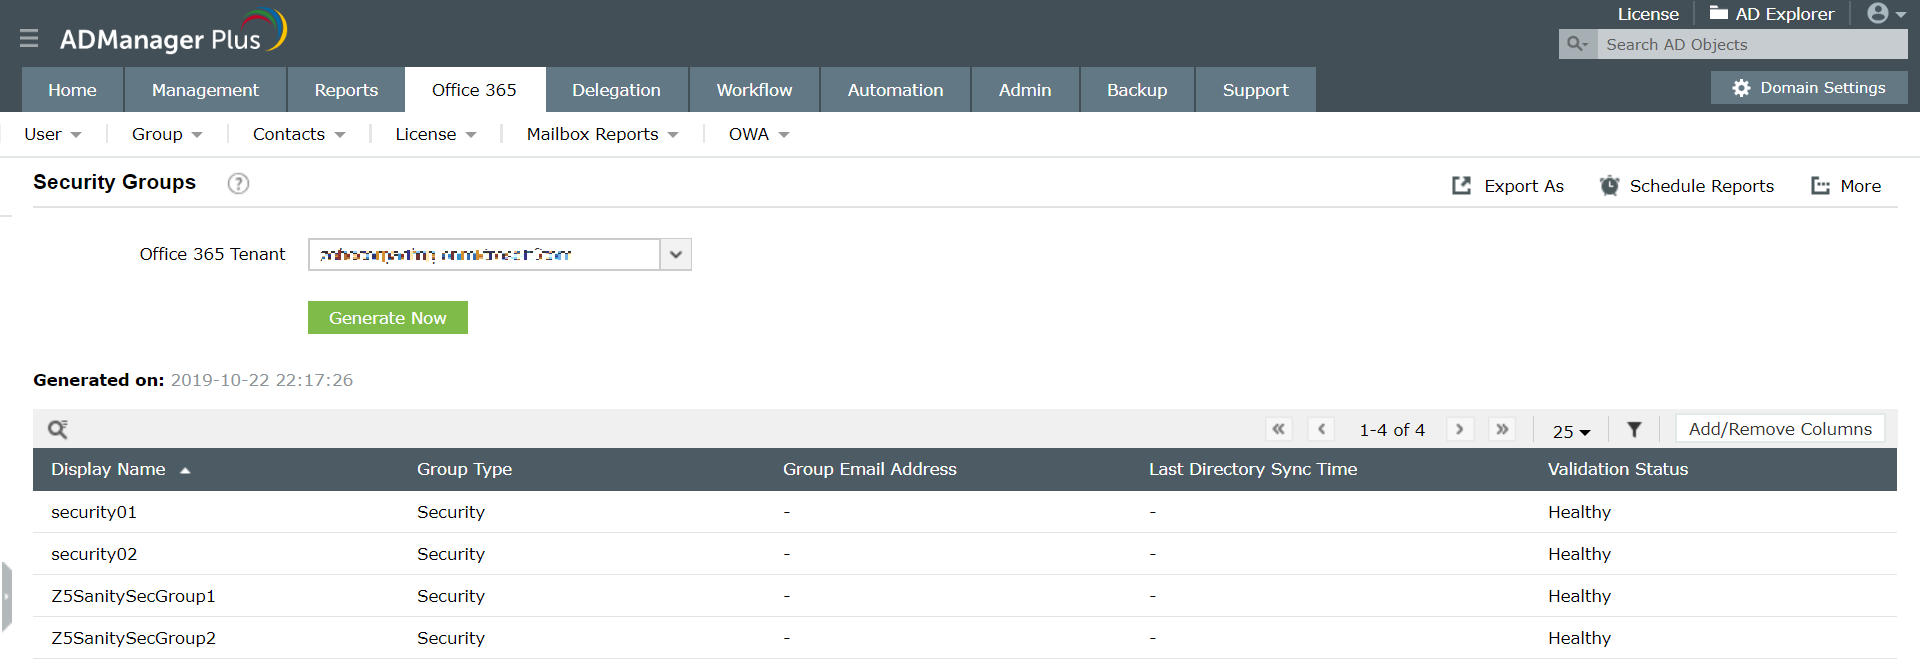This screenshot has width=1920, height=666.
Task: Click the ADManager Plus logo
Action: click(173, 32)
